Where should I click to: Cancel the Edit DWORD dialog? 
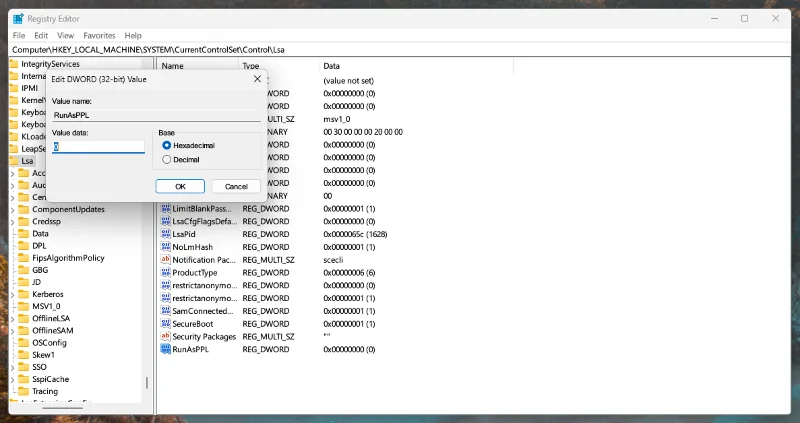click(236, 186)
